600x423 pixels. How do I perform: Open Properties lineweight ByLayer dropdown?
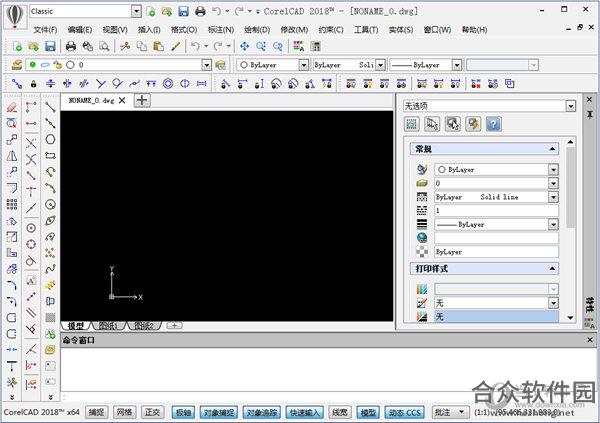[553, 224]
